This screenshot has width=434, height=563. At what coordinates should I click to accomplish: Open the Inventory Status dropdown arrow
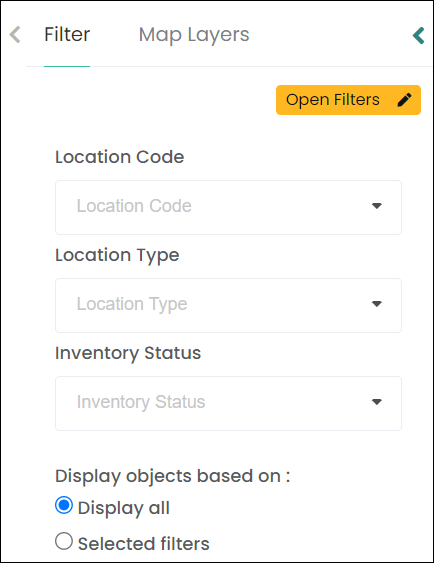click(x=377, y=402)
